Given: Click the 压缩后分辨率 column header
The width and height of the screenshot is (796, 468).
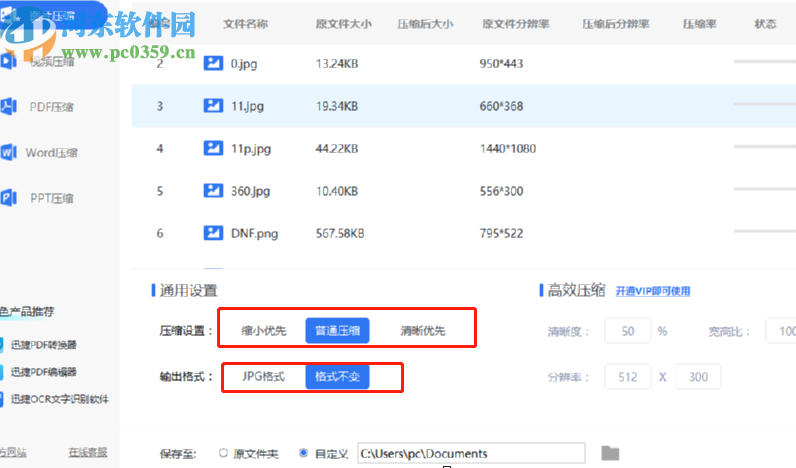Looking at the screenshot, I should pyautogui.click(x=616, y=24).
